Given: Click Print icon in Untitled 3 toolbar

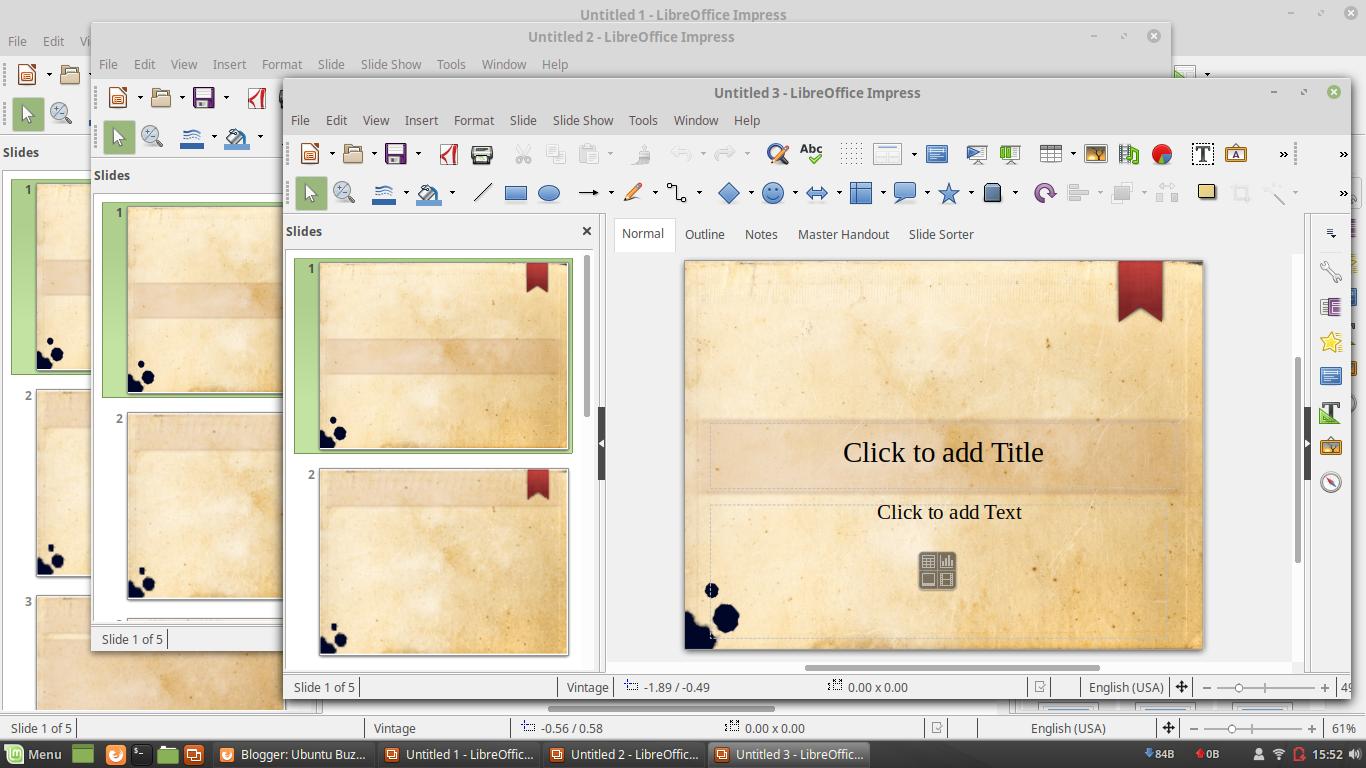Looking at the screenshot, I should (482, 154).
